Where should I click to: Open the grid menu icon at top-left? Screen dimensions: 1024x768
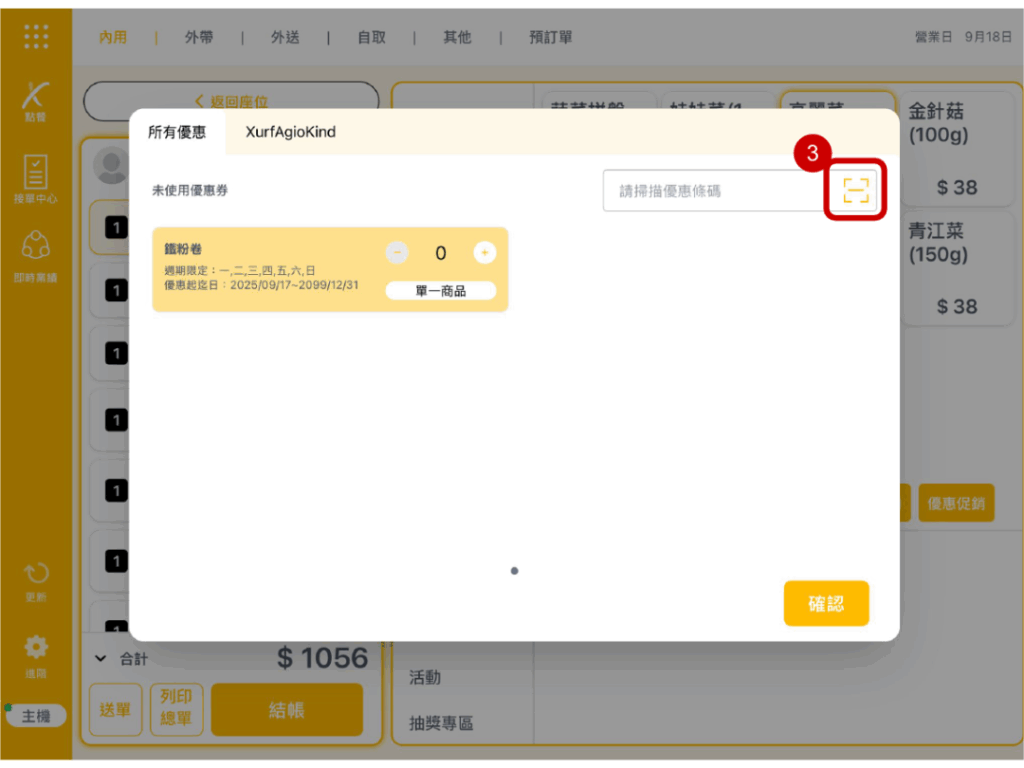click(x=36, y=37)
